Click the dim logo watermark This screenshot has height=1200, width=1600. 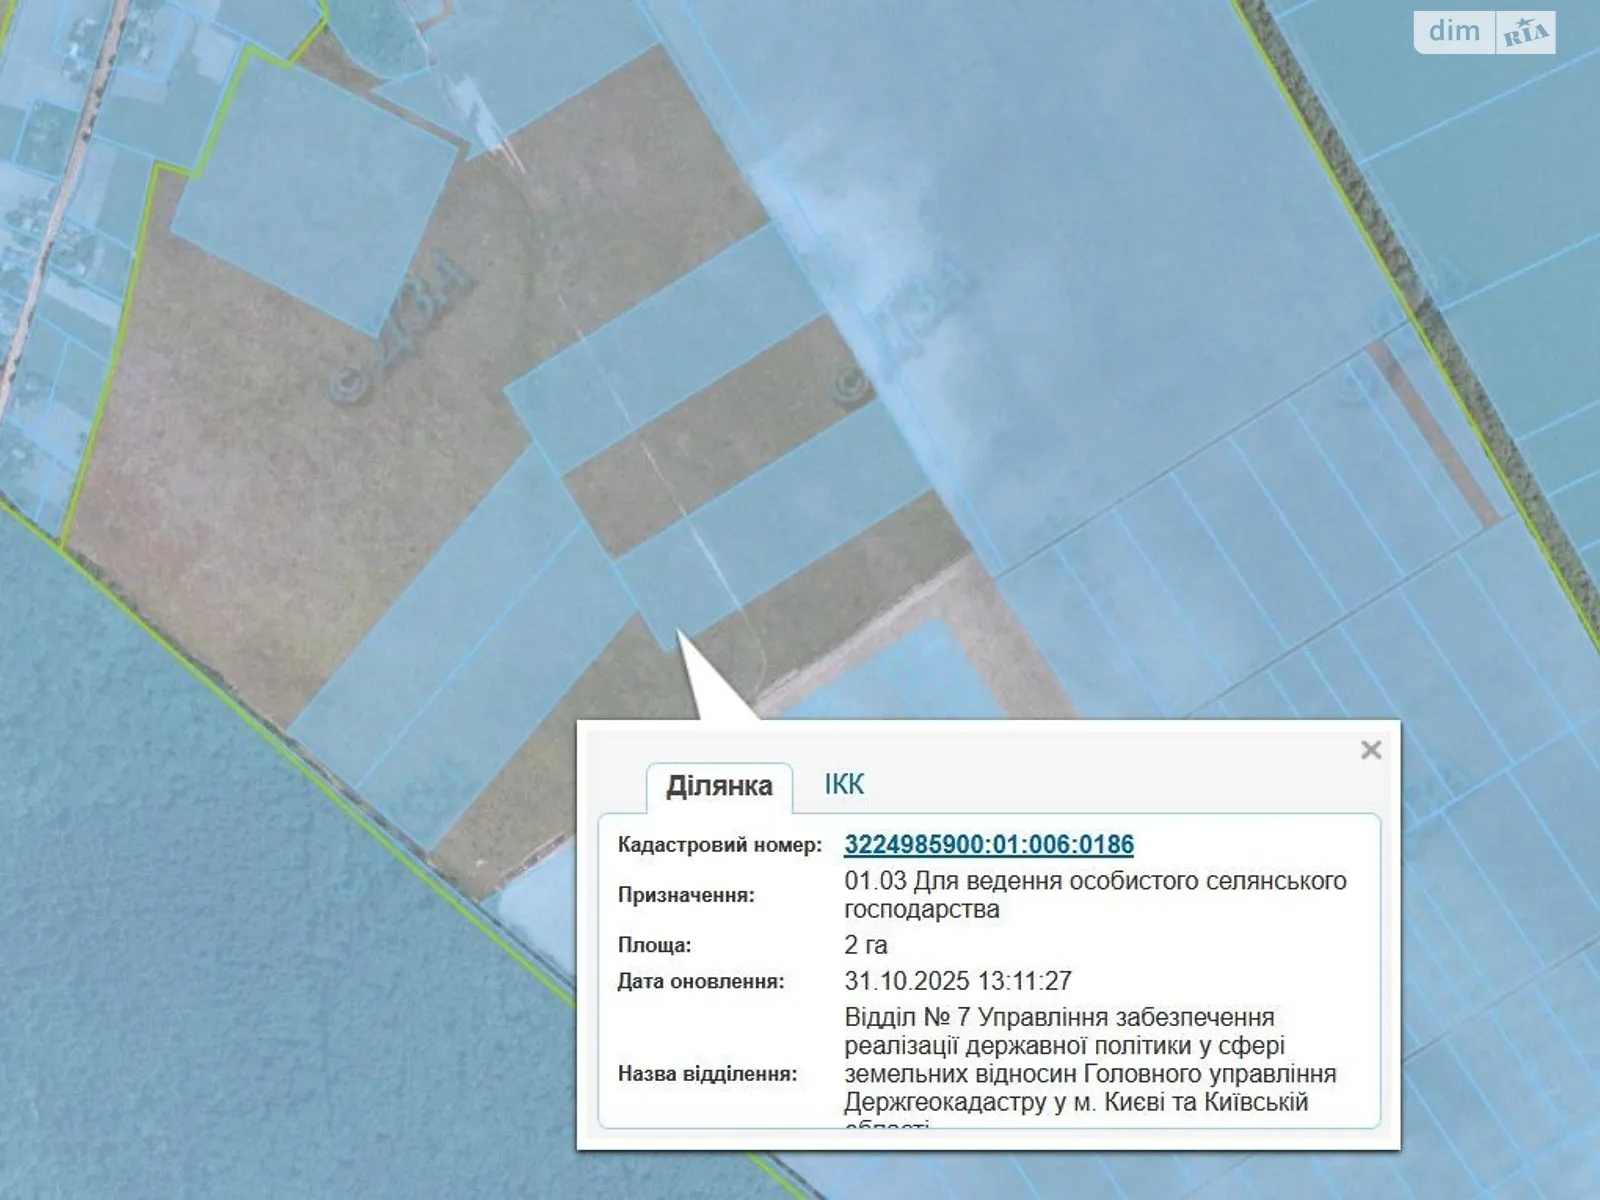pos(1454,32)
